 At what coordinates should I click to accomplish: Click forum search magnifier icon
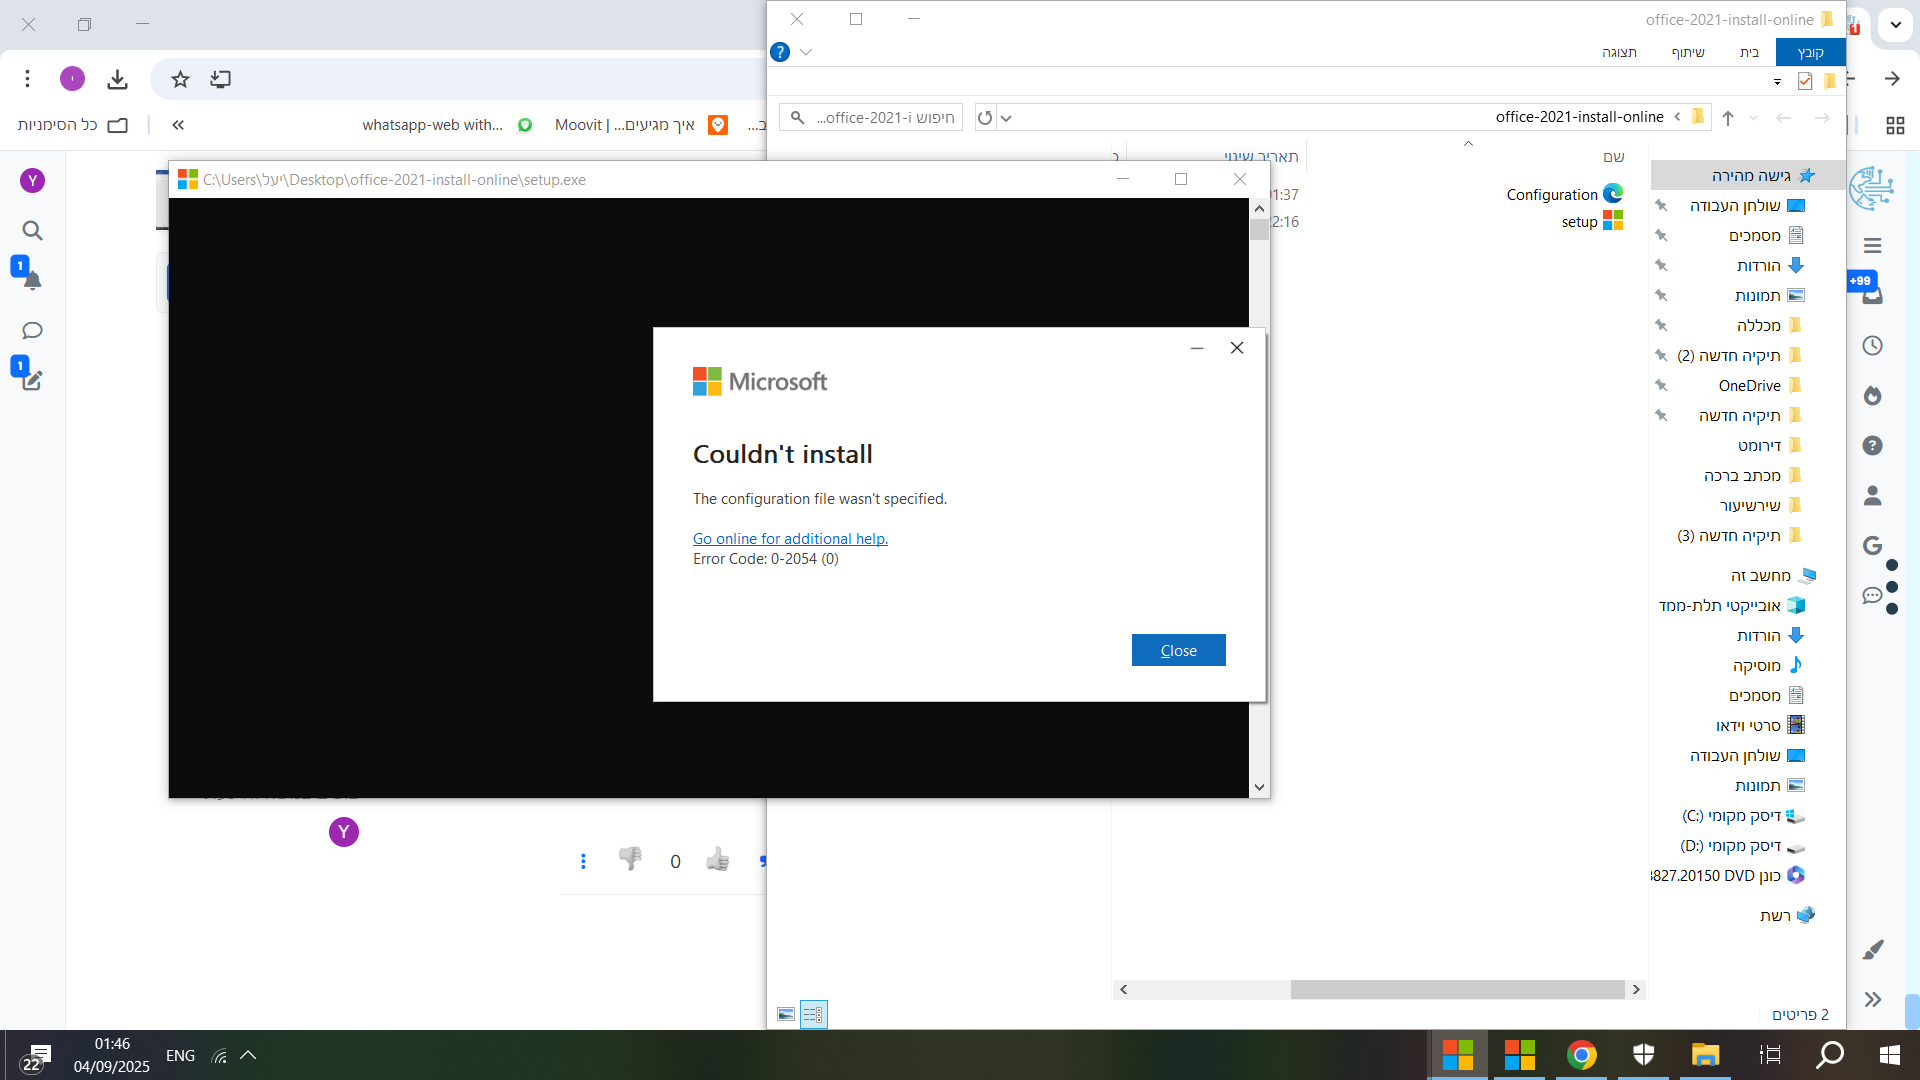[x=32, y=231]
